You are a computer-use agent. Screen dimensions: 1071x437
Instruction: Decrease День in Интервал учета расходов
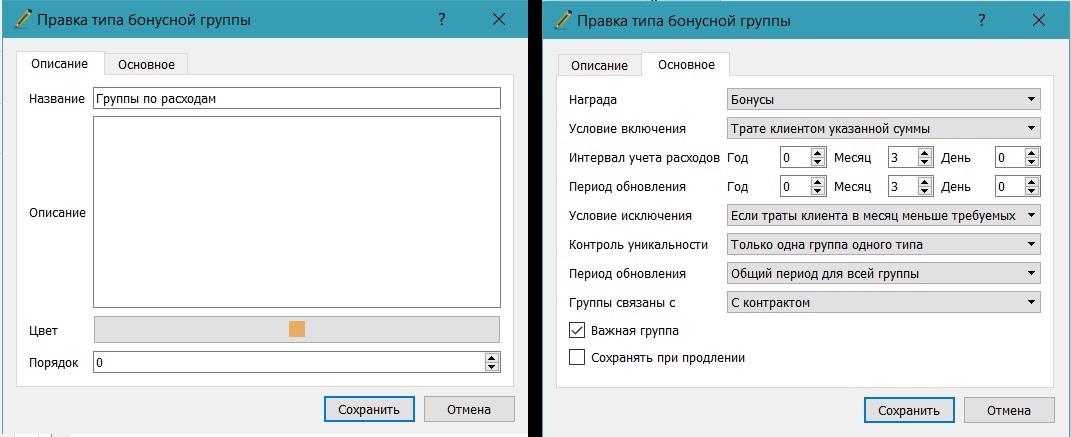click(1032, 163)
